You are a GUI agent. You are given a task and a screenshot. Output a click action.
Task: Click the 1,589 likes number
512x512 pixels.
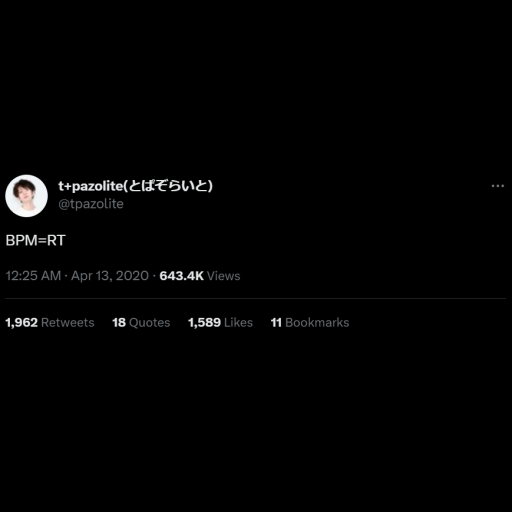[204, 322]
